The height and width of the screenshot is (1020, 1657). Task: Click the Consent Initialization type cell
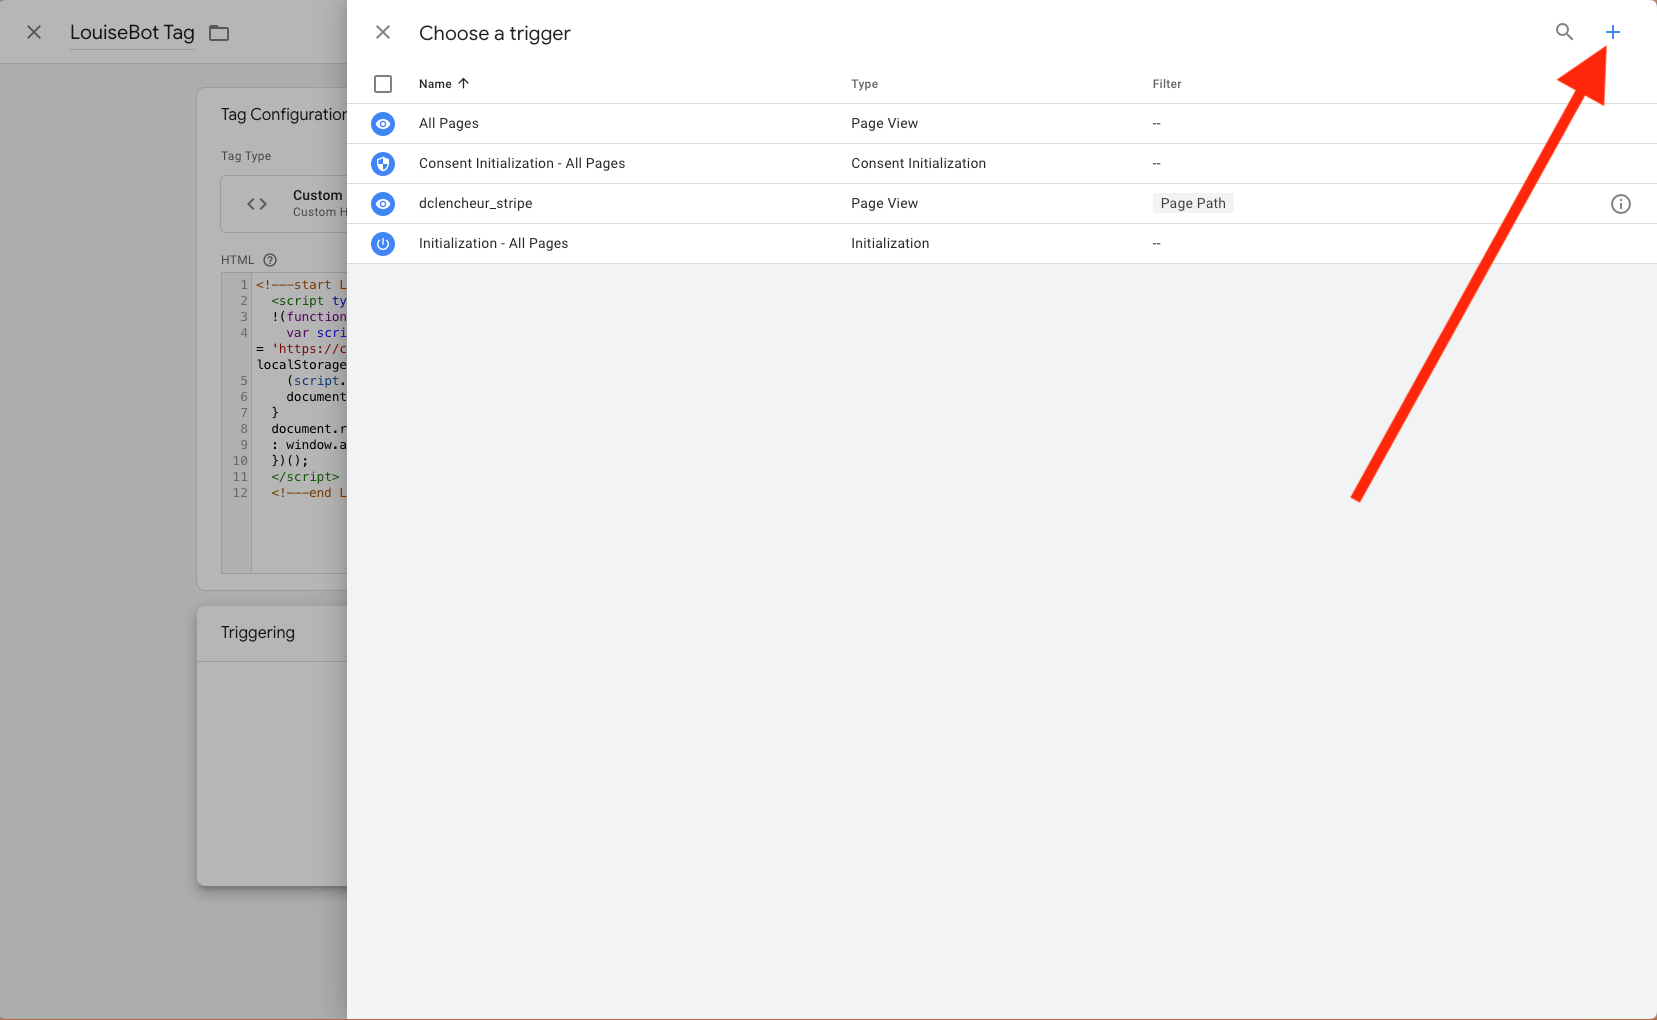tap(919, 164)
